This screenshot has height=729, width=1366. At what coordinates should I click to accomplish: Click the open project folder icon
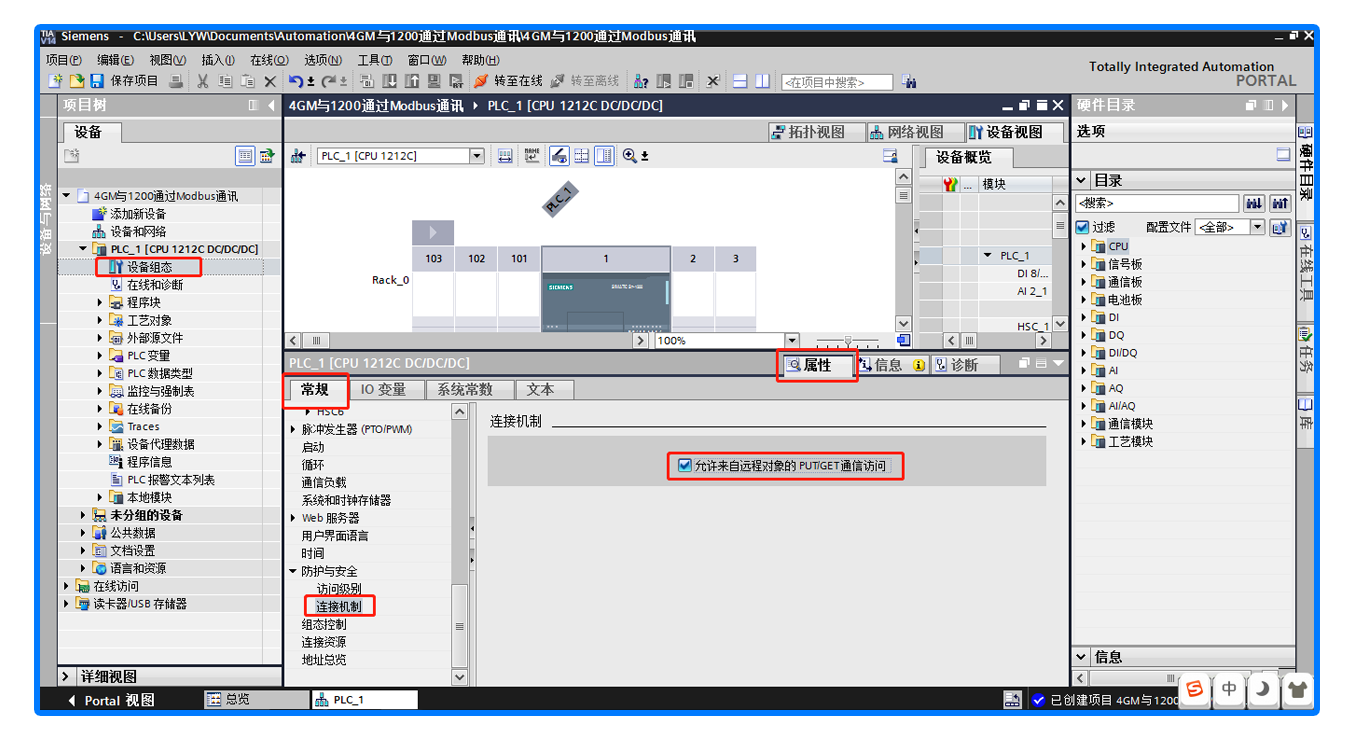click(x=76, y=81)
